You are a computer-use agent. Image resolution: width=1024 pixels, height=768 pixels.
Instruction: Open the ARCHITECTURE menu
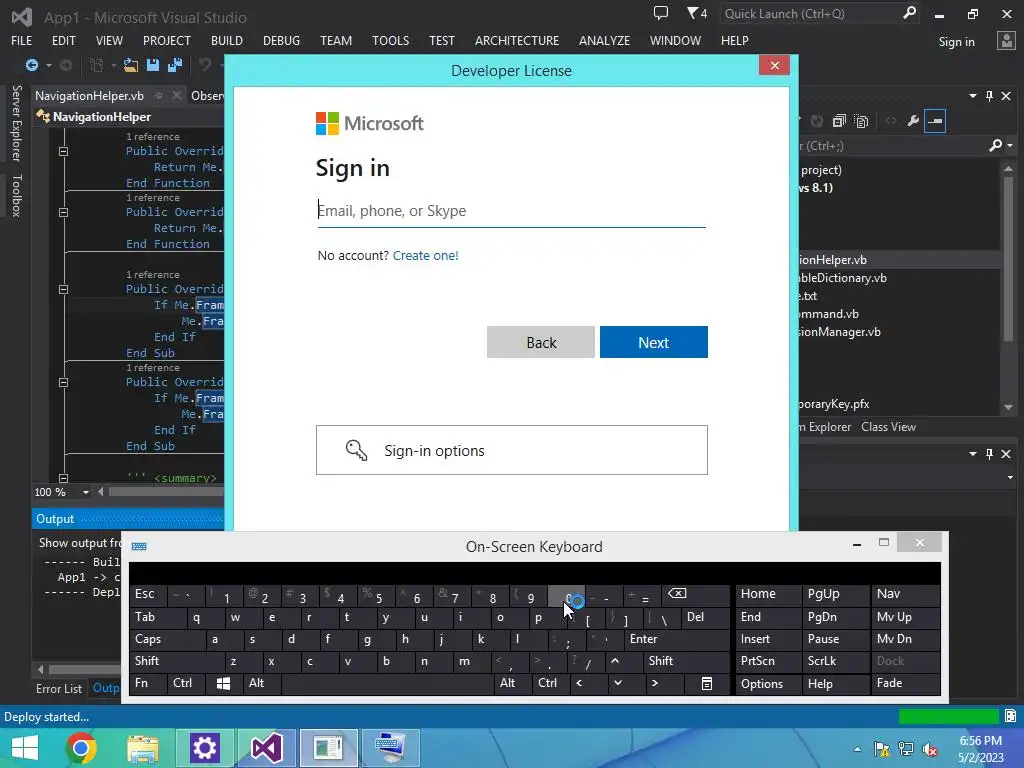point(517,40)
